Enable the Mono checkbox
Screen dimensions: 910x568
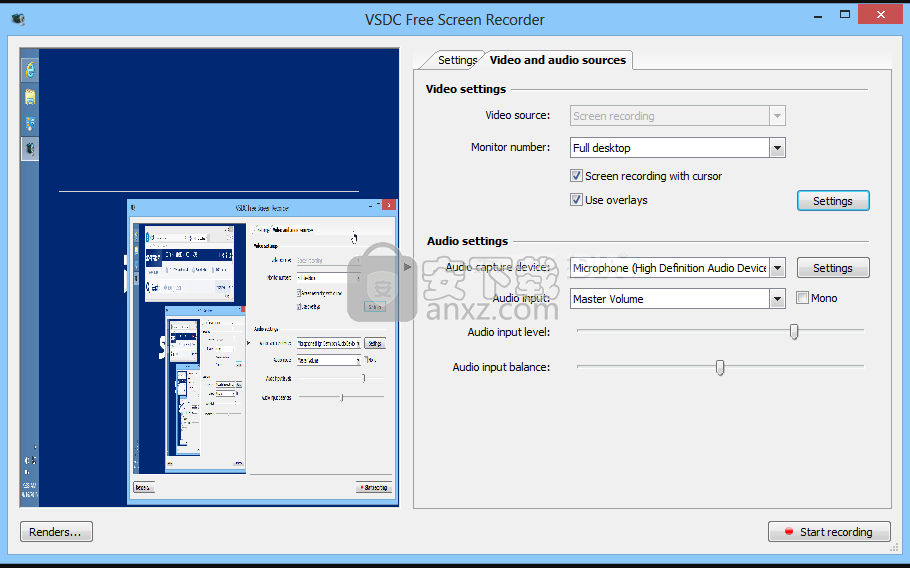pos(802,298)
